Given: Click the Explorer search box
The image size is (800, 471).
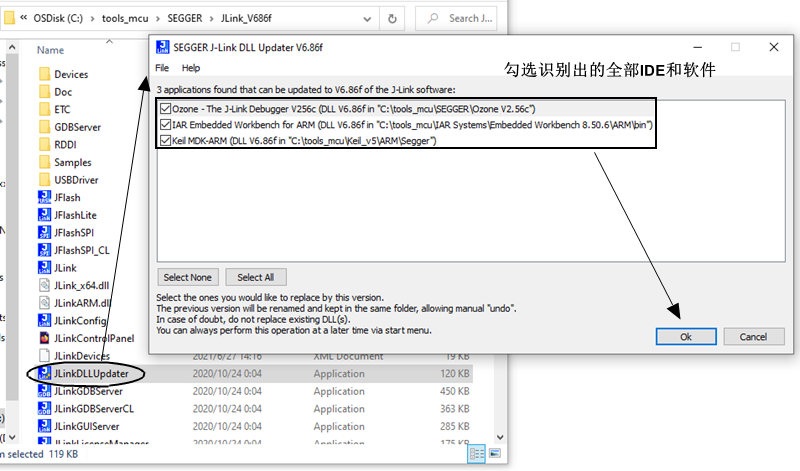Looking at the screenshot, I should point(456,18).
